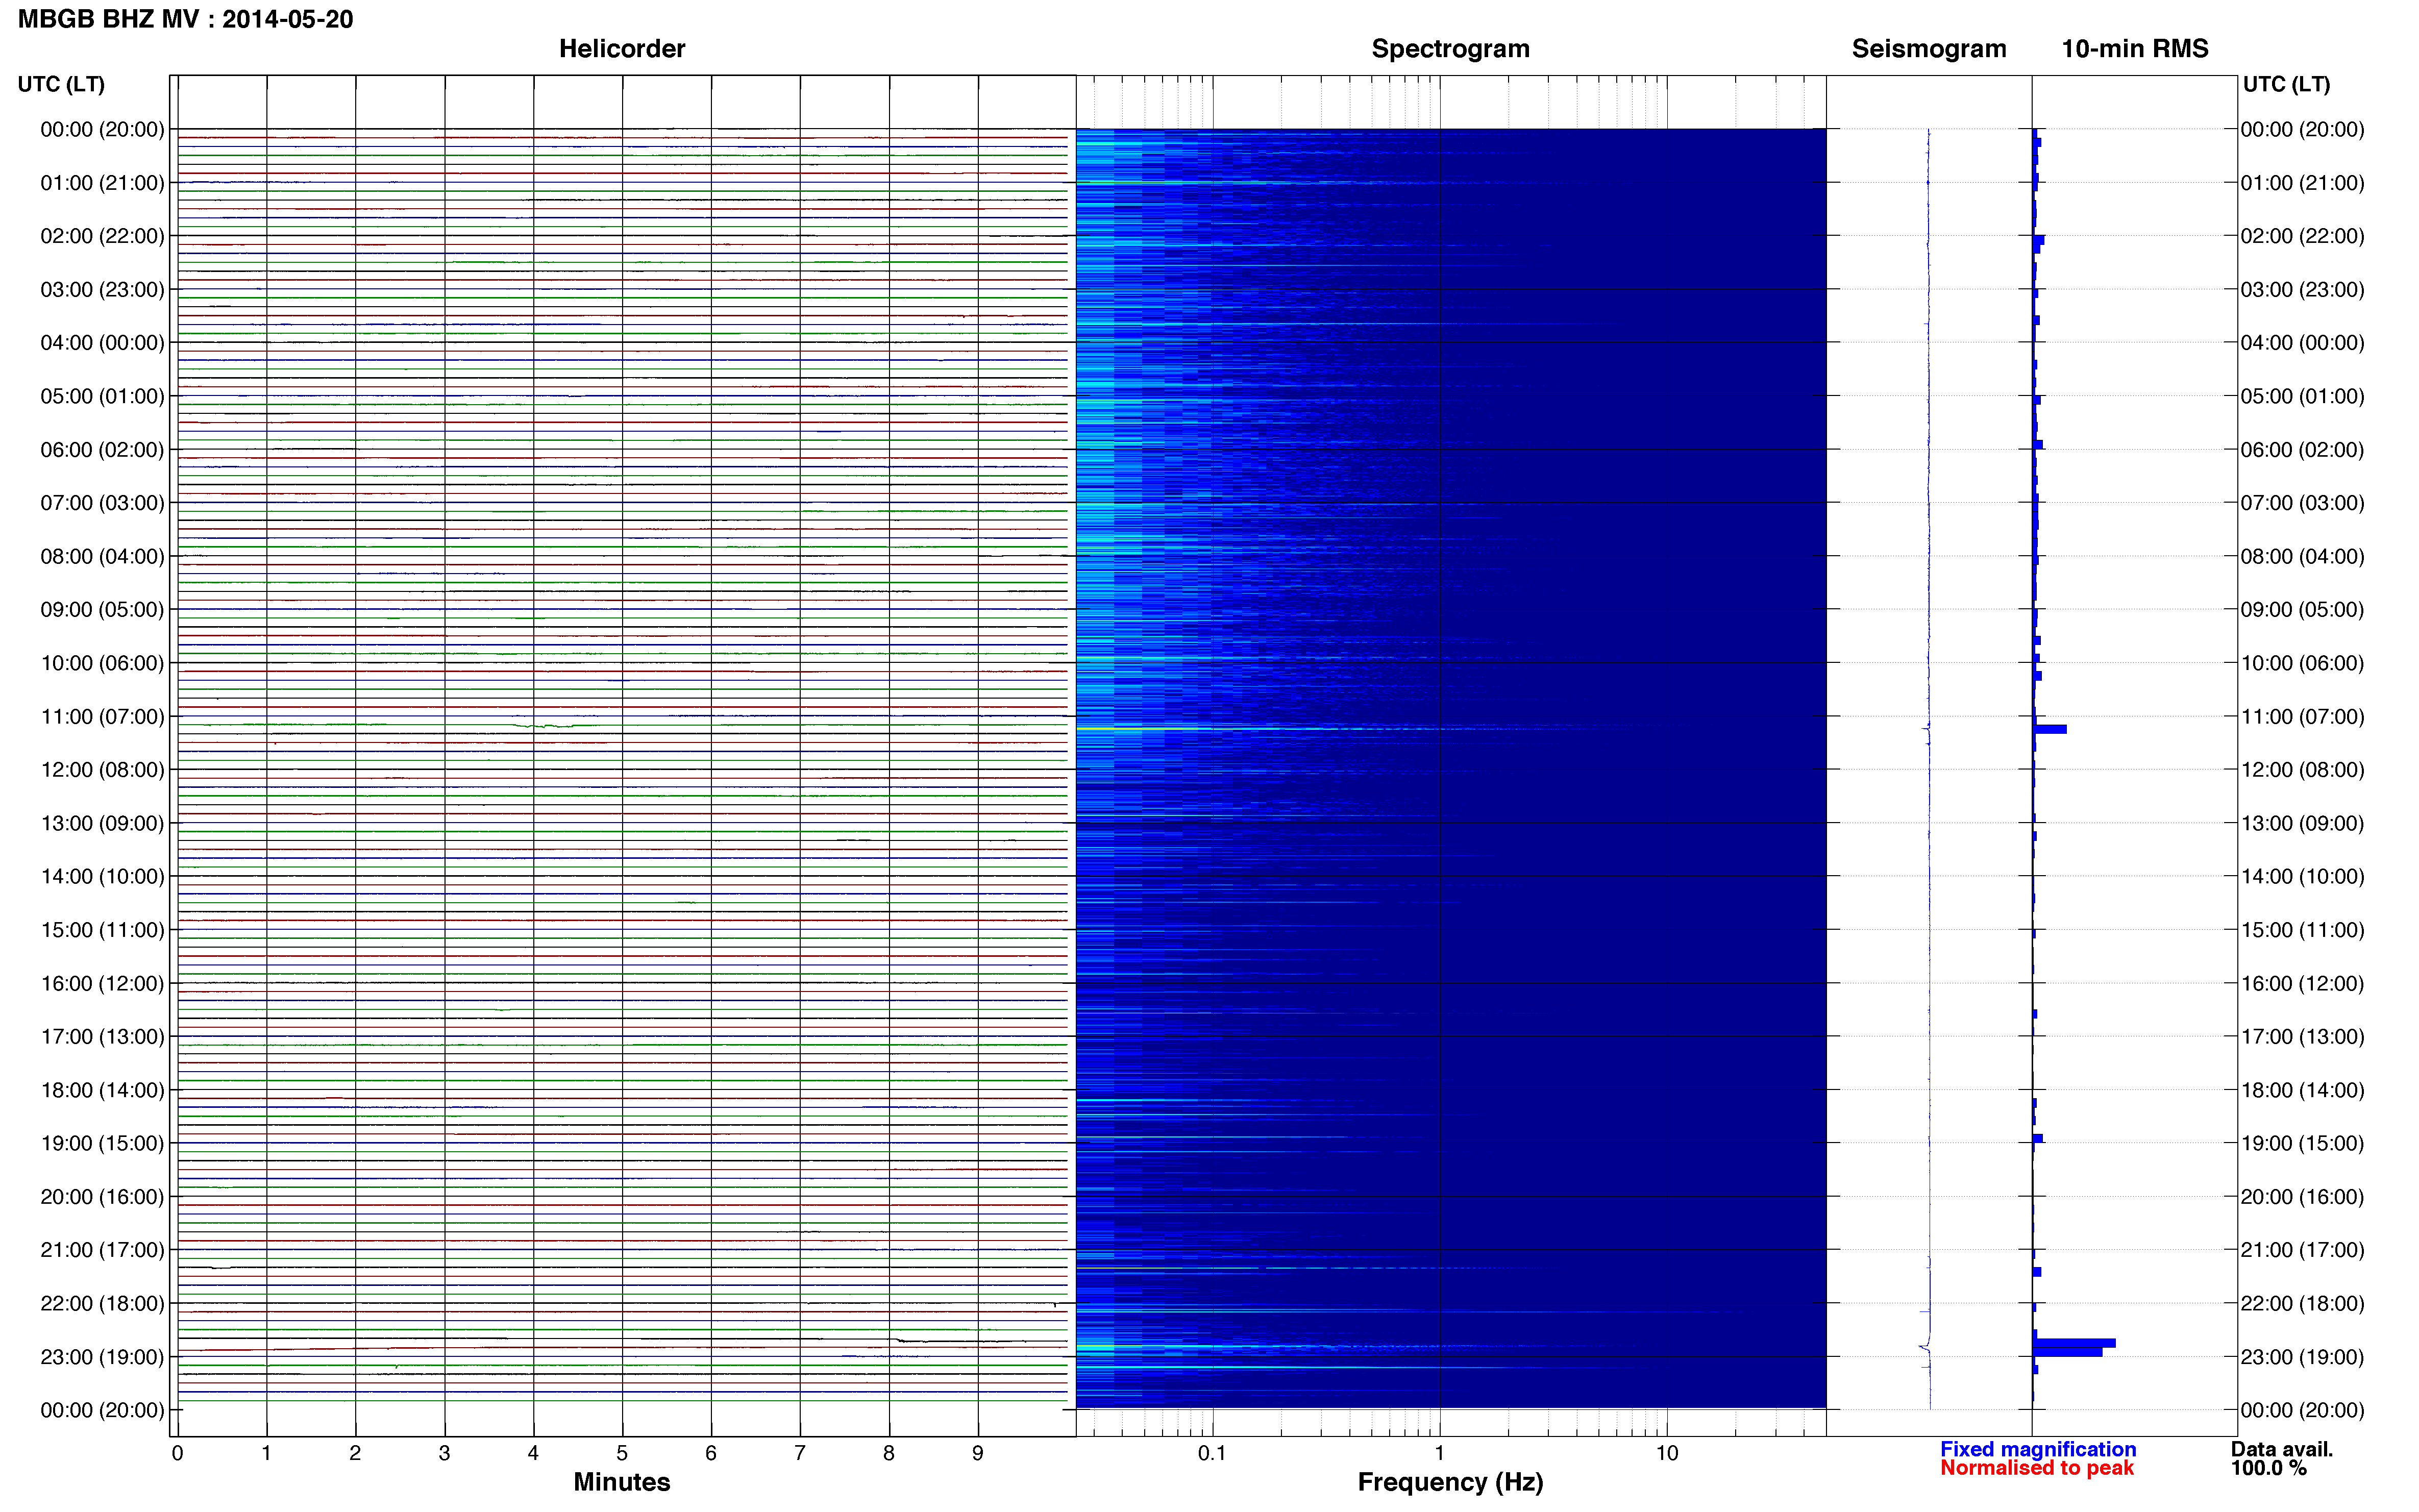Image resolution: width=2419 pixels, height=1512 pixels.
Task: Select left-axis time label 12:00 (08:00)
Action: pyautogui.click(x=102, y=770)
